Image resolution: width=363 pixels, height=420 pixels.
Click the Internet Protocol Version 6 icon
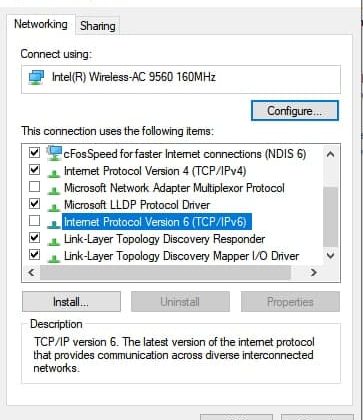click(54, 223)
